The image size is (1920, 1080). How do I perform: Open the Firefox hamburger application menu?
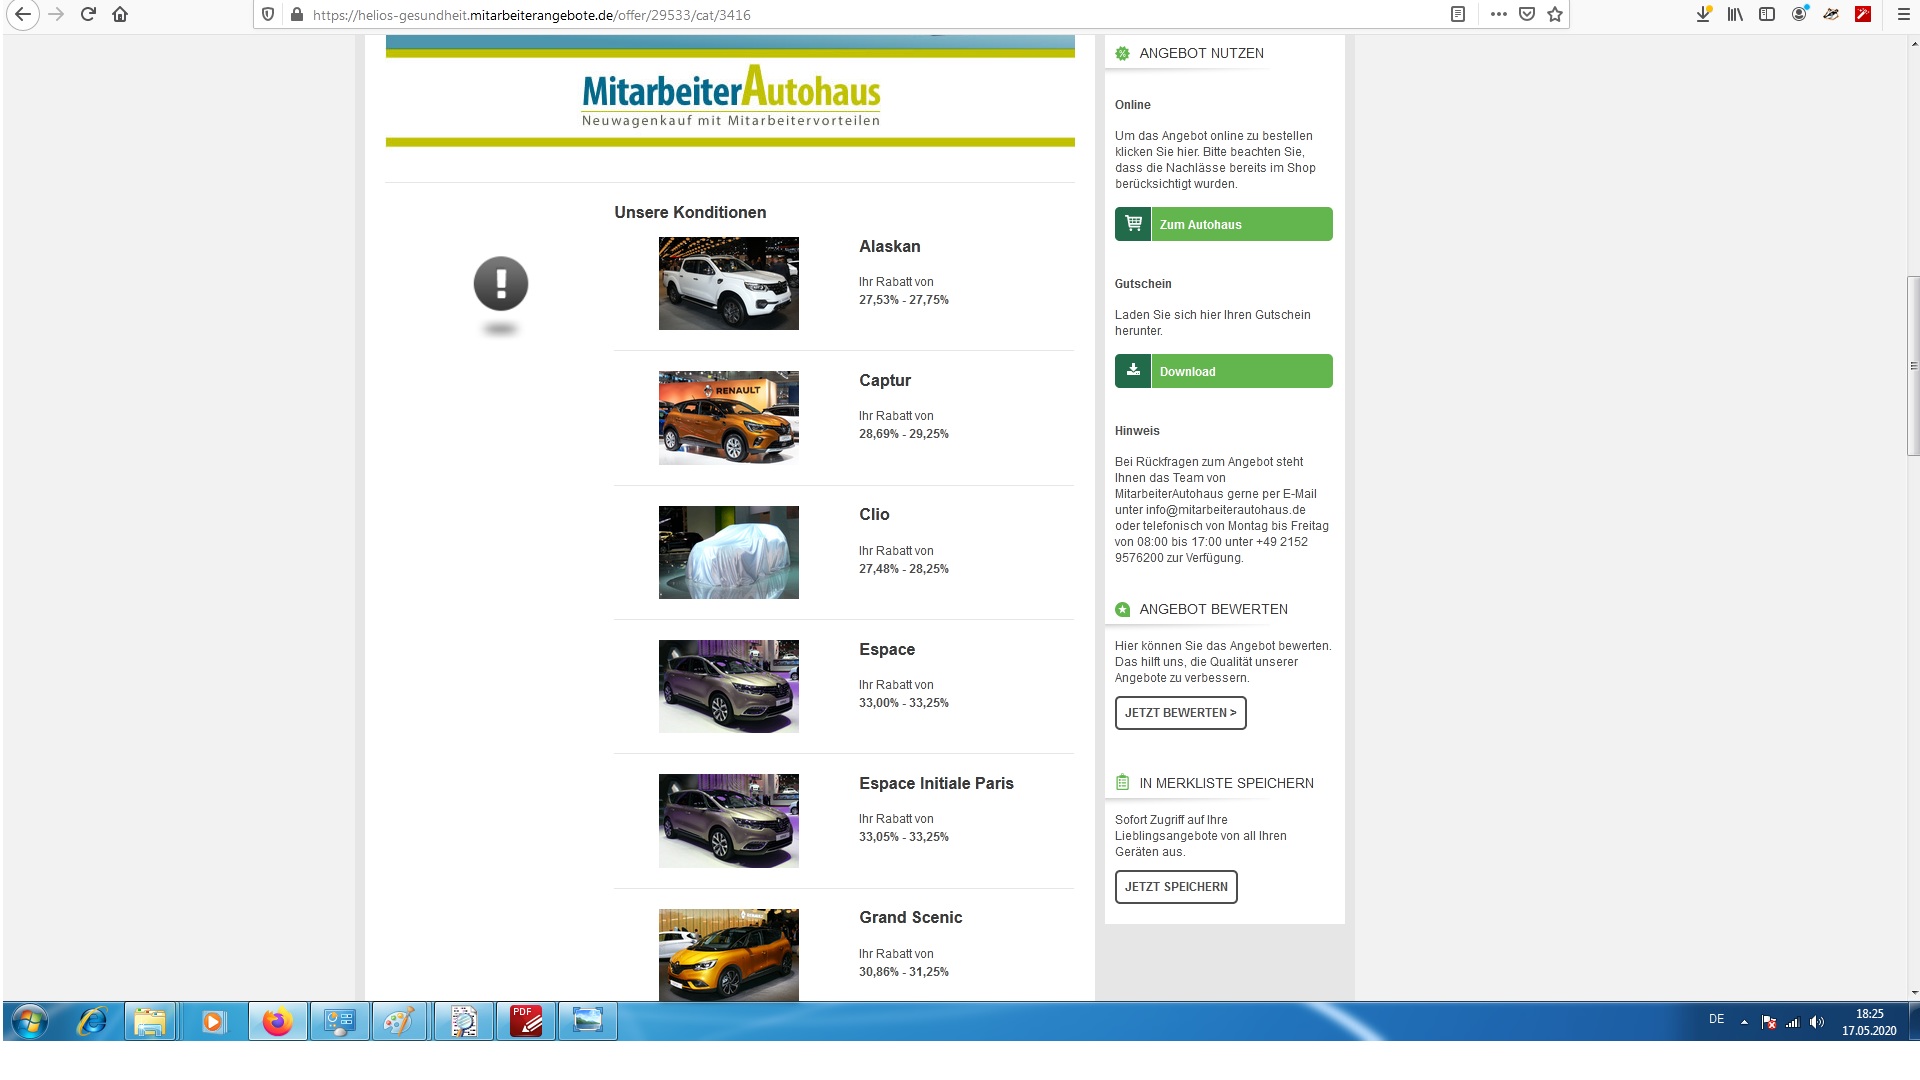tap(1903, 14)
